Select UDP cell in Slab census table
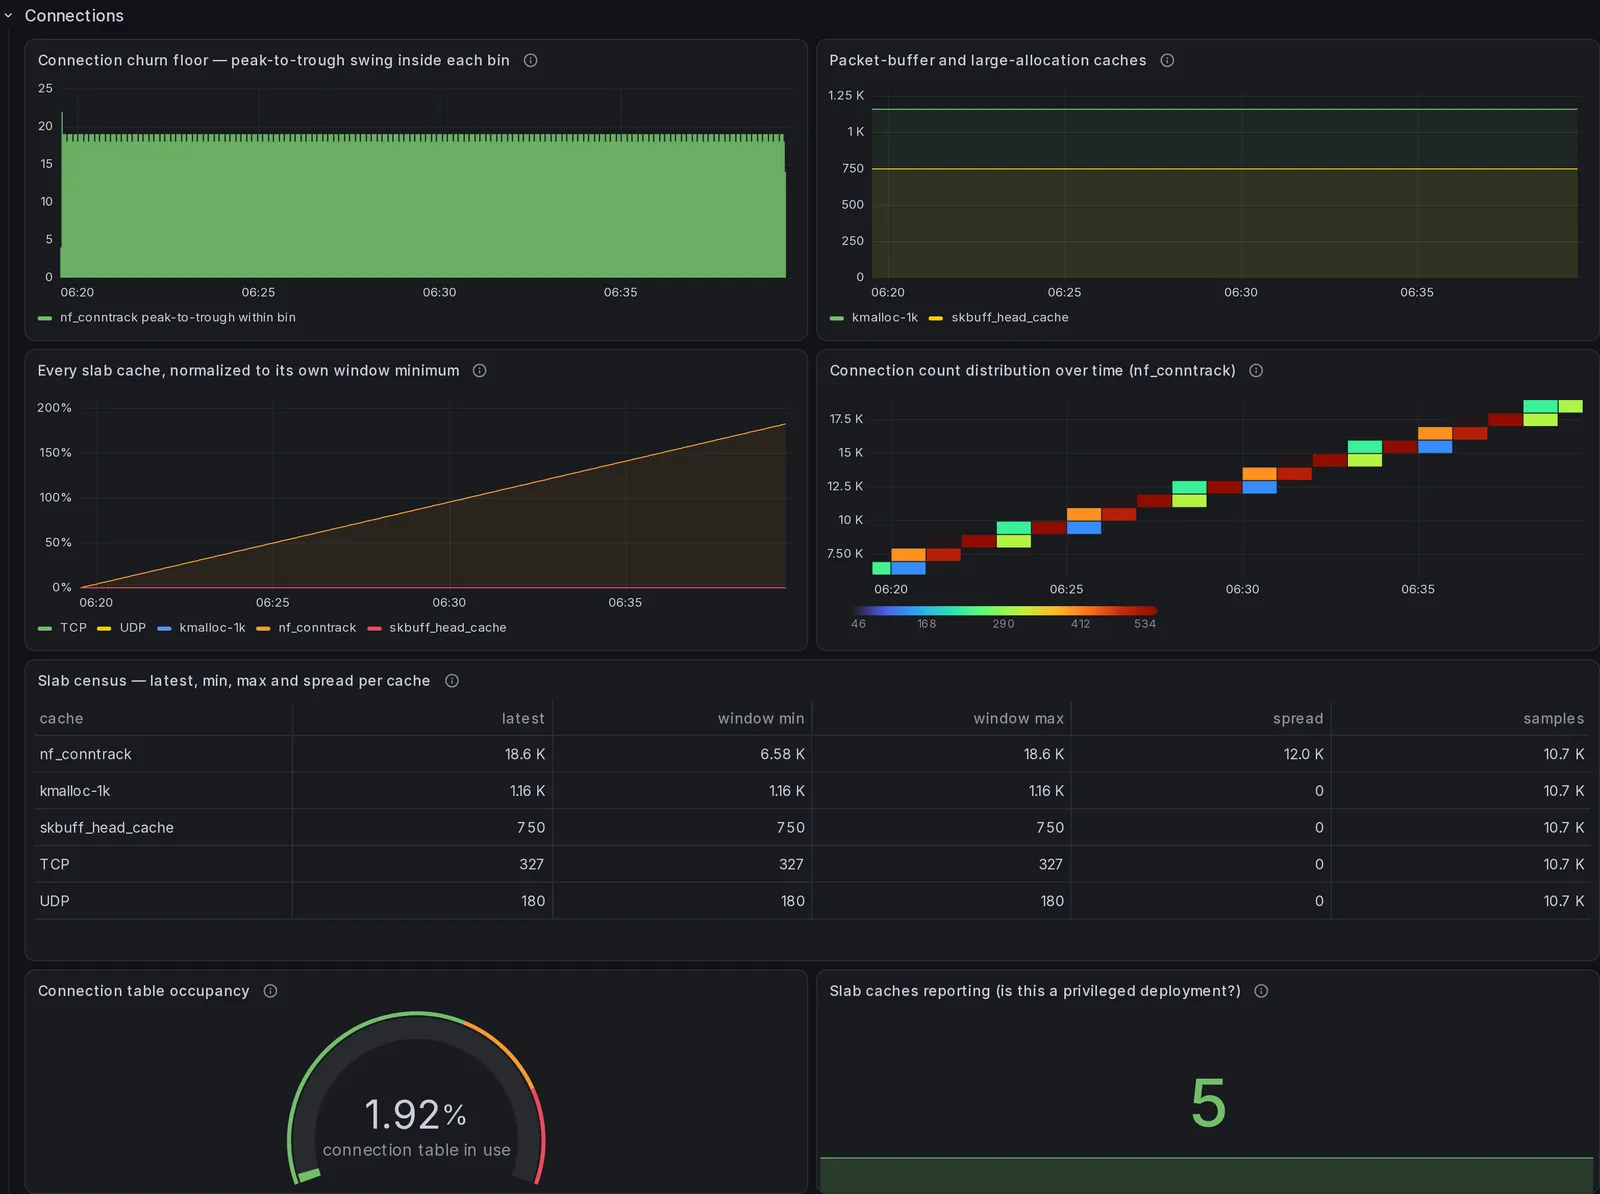The width and height of the screenshot is (1600, 1194). 163,901
